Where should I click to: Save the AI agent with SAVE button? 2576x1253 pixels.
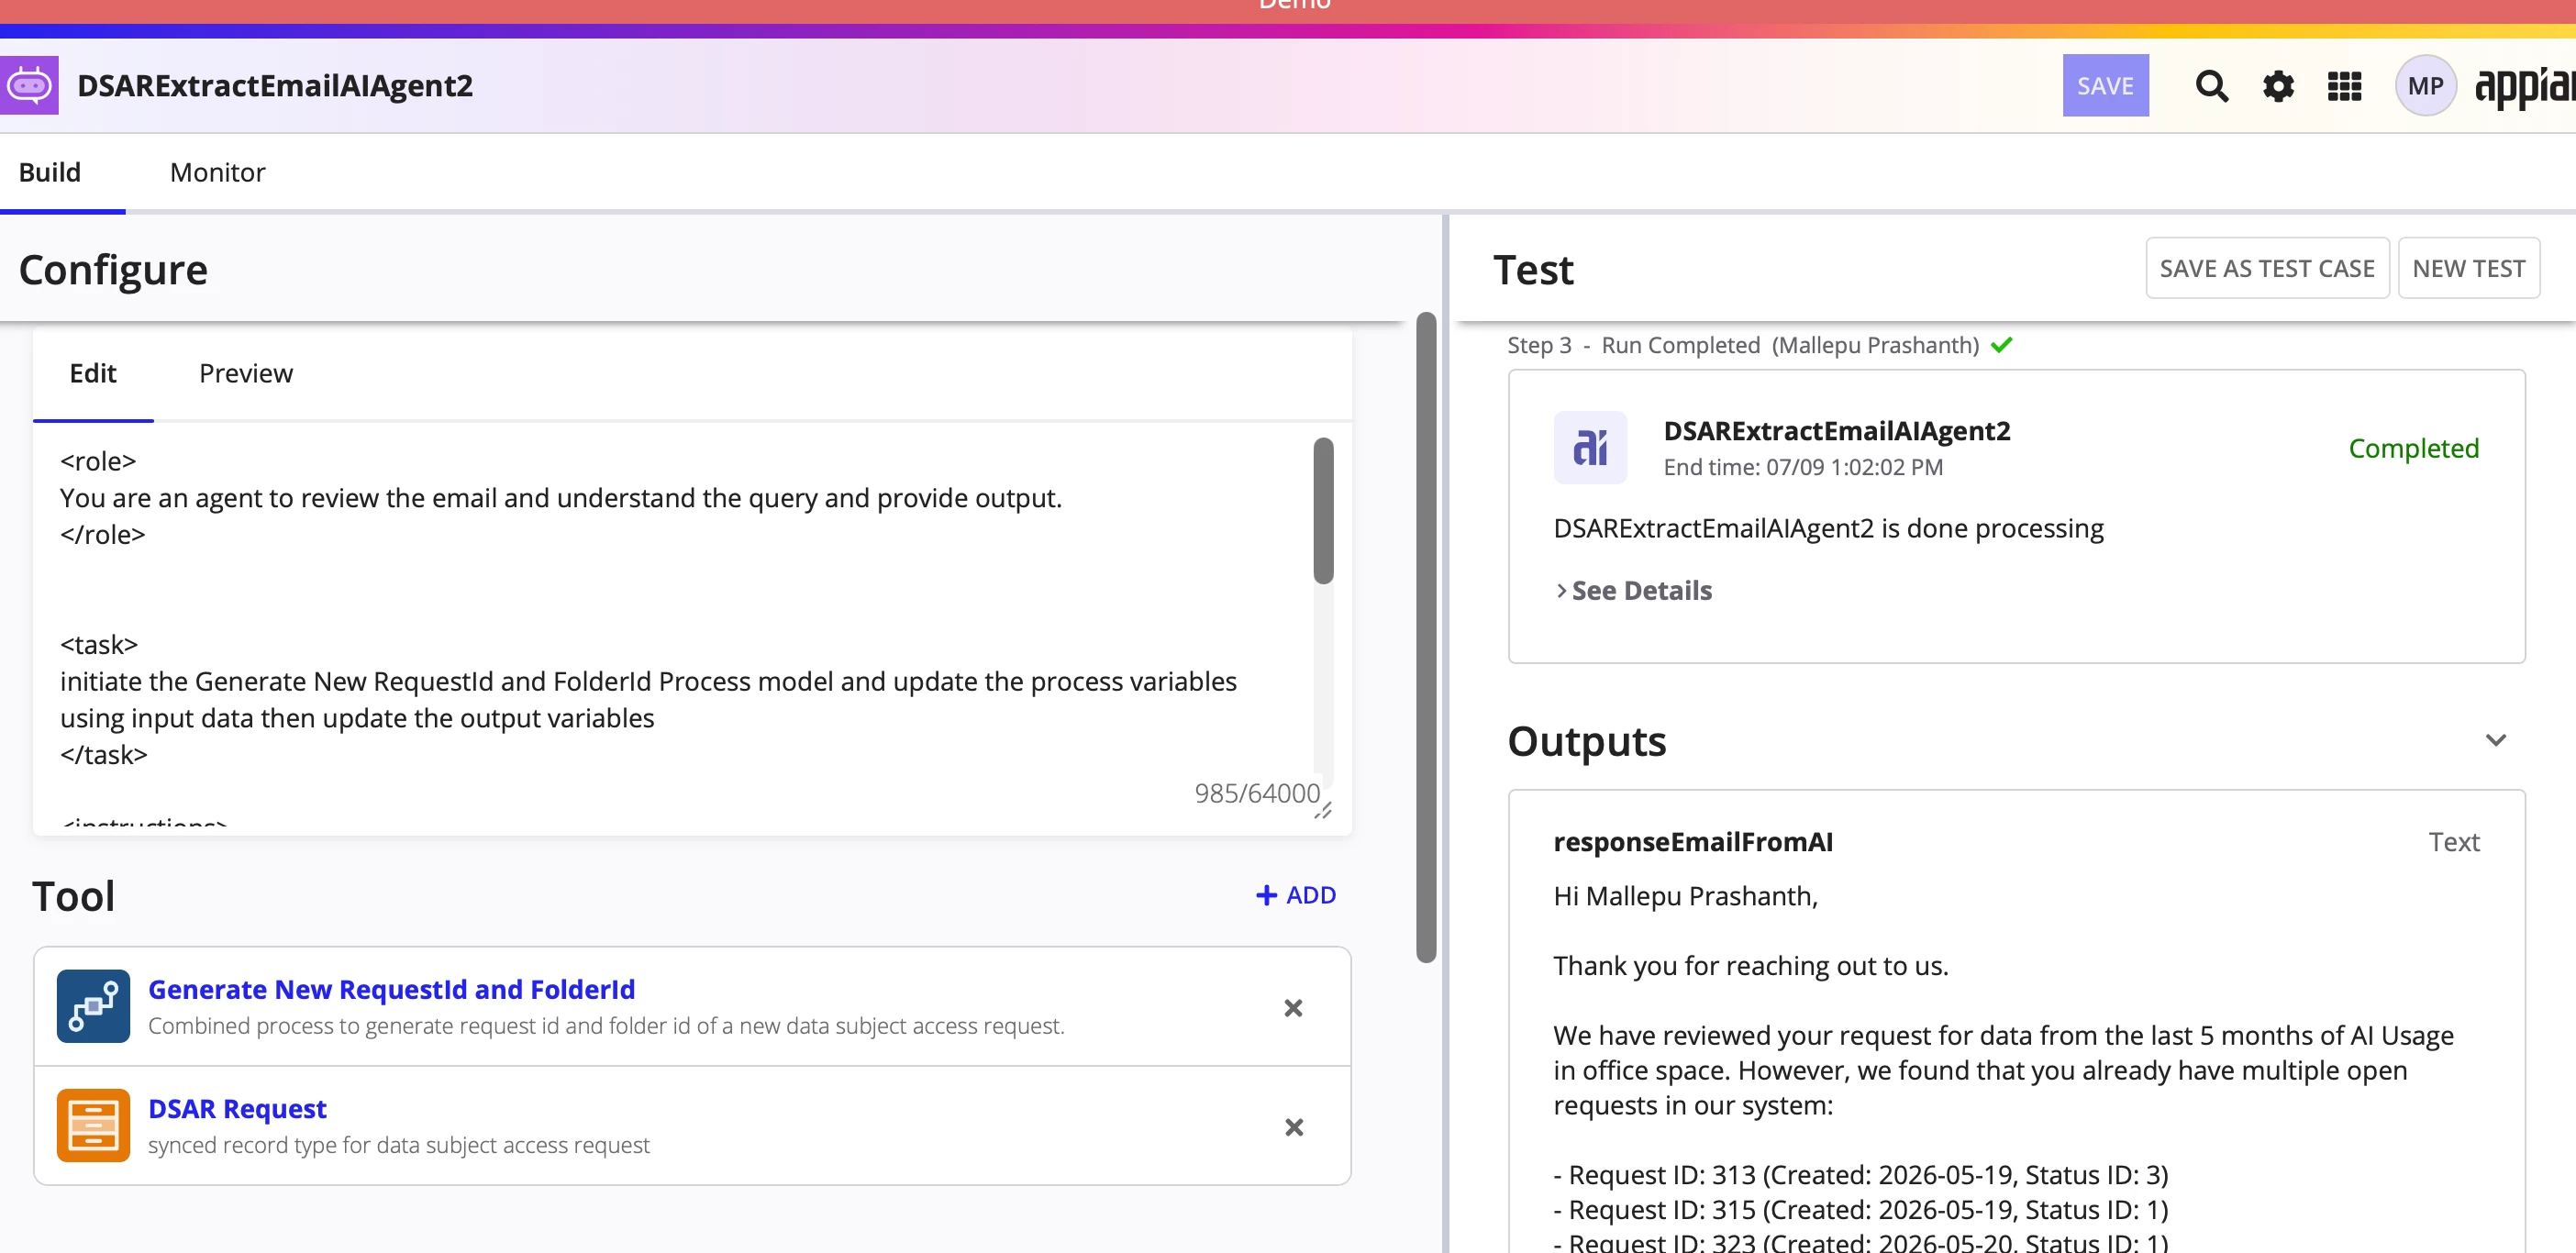tap(2105, 86)
